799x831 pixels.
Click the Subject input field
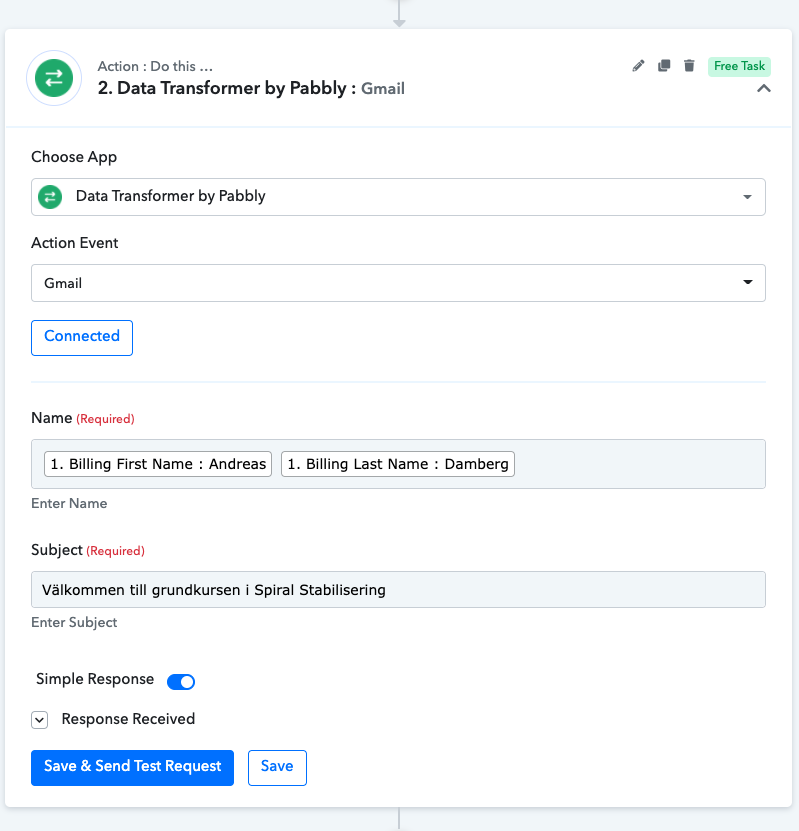tap(398, 589)
